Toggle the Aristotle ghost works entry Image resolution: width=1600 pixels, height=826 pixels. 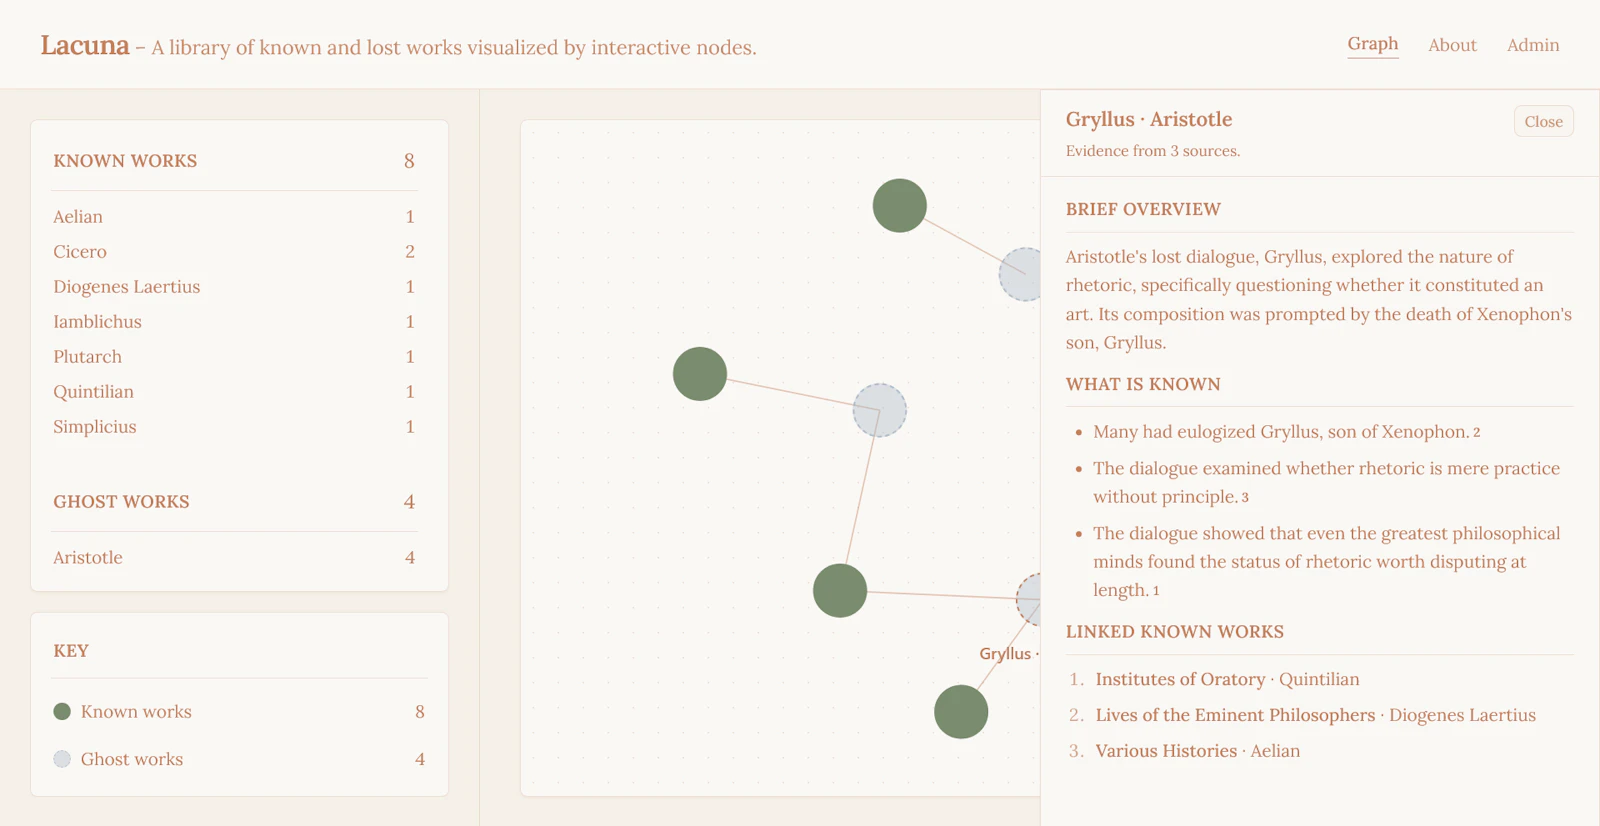(87, 557)
